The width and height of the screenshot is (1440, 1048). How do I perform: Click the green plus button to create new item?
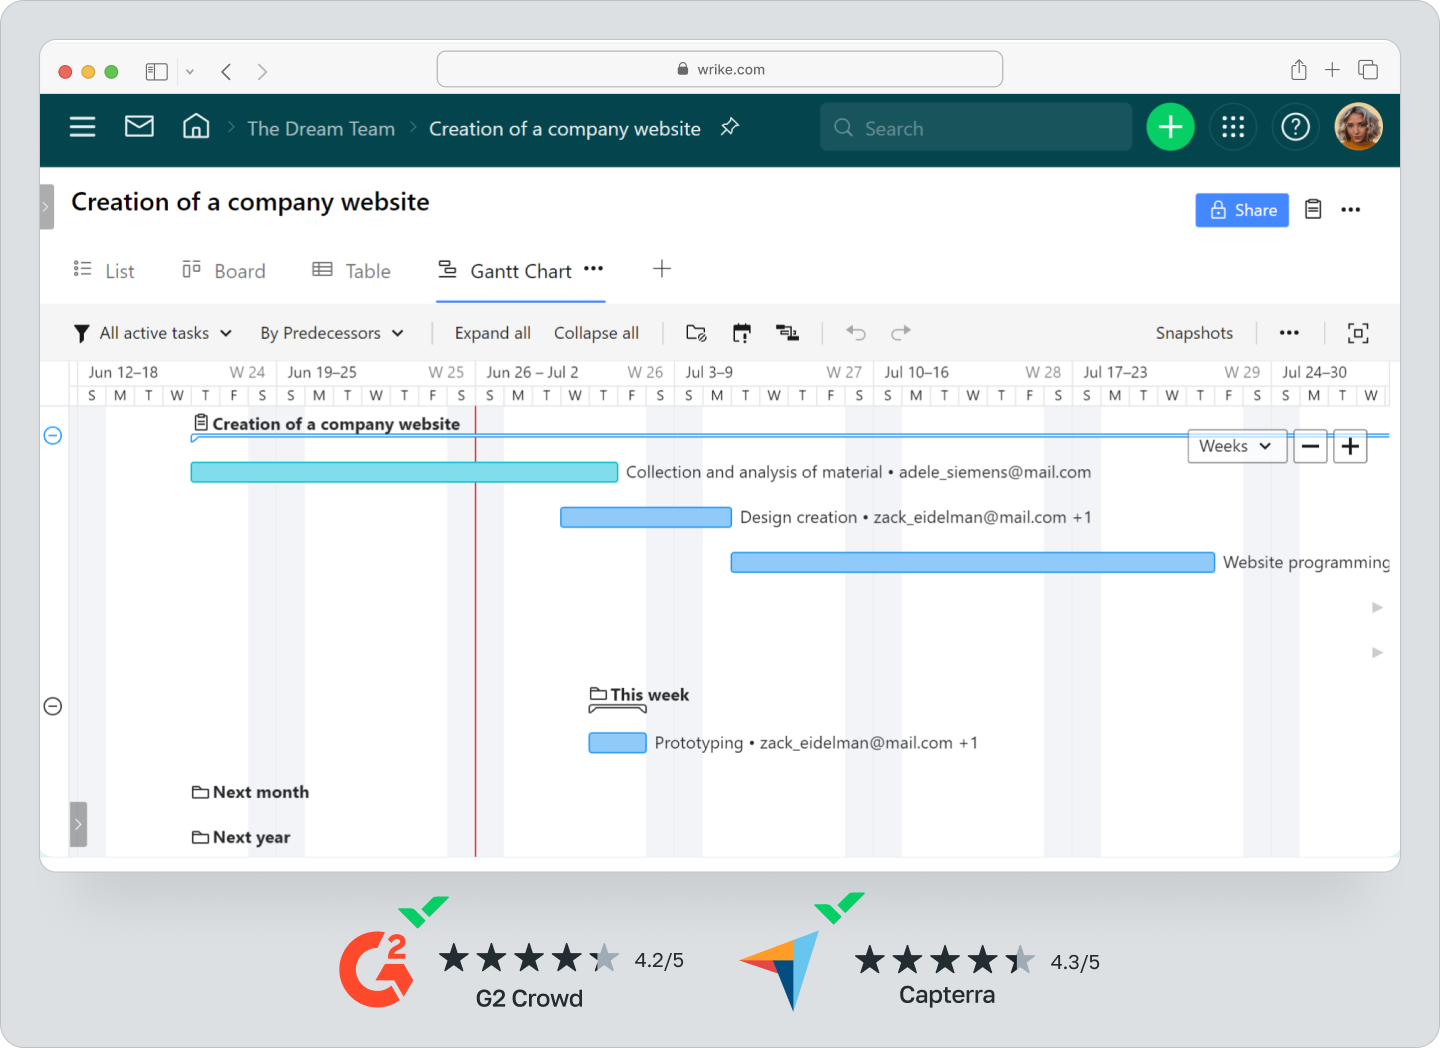[1170, 127]
